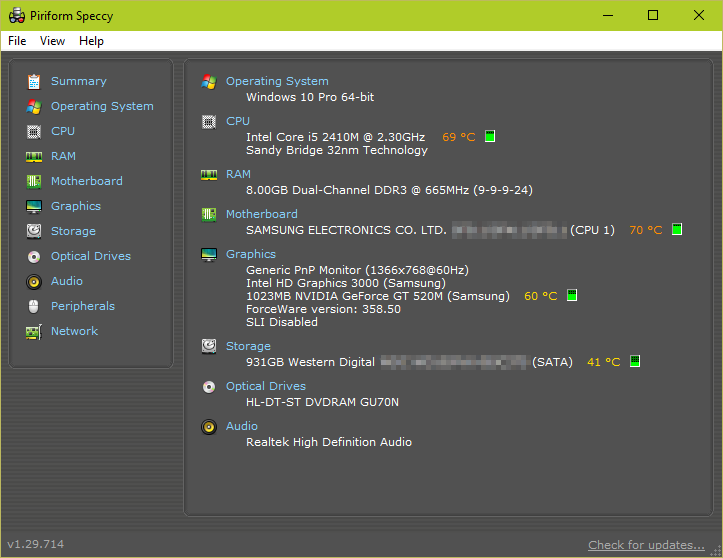Click the storage temperature indicator beside 41 °C

click(x=635, y=361)
